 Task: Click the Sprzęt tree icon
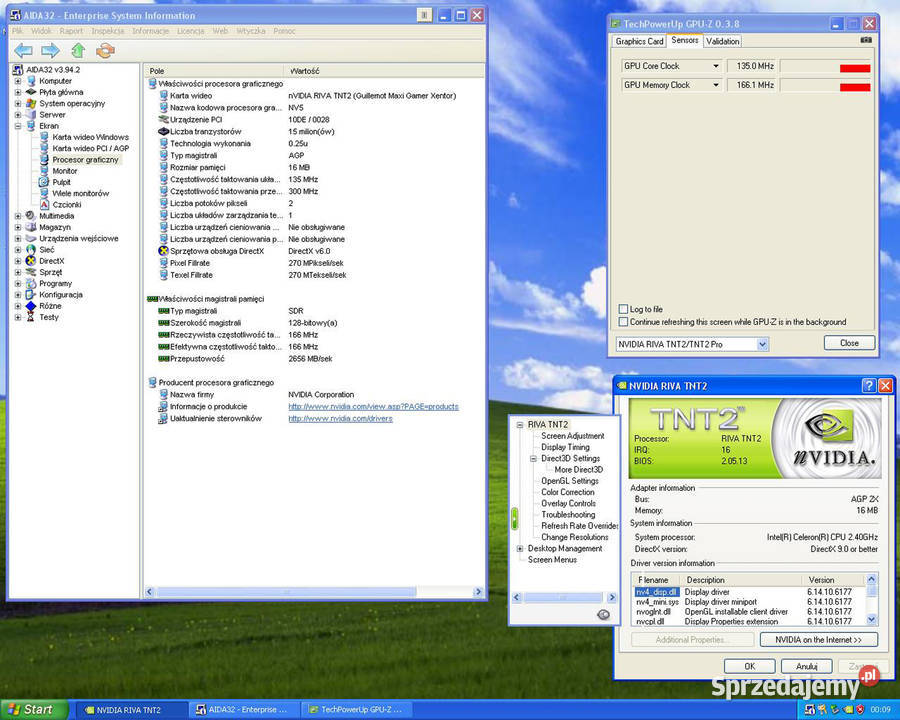31,272
